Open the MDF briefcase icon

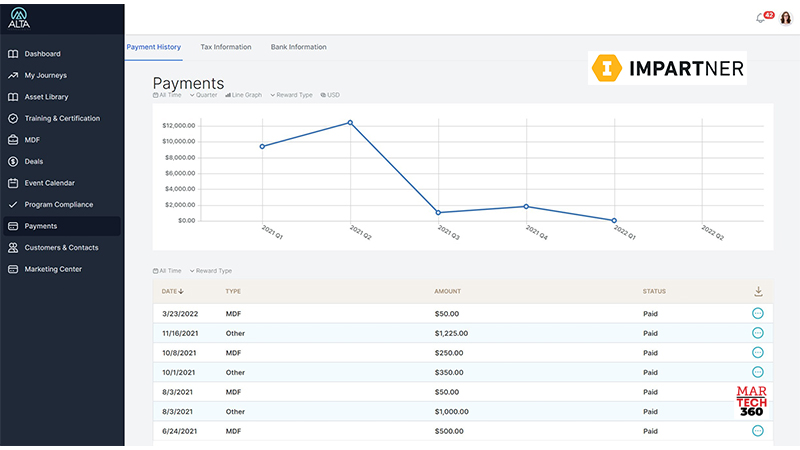click(13, 140)
